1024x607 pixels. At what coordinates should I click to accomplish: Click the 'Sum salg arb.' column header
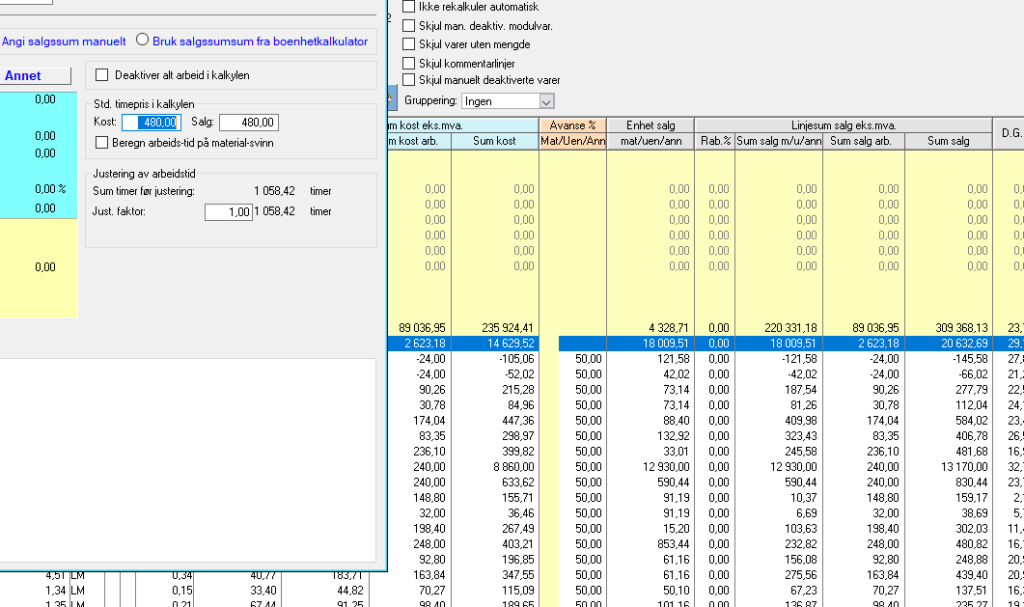click(x=863, y=142)
